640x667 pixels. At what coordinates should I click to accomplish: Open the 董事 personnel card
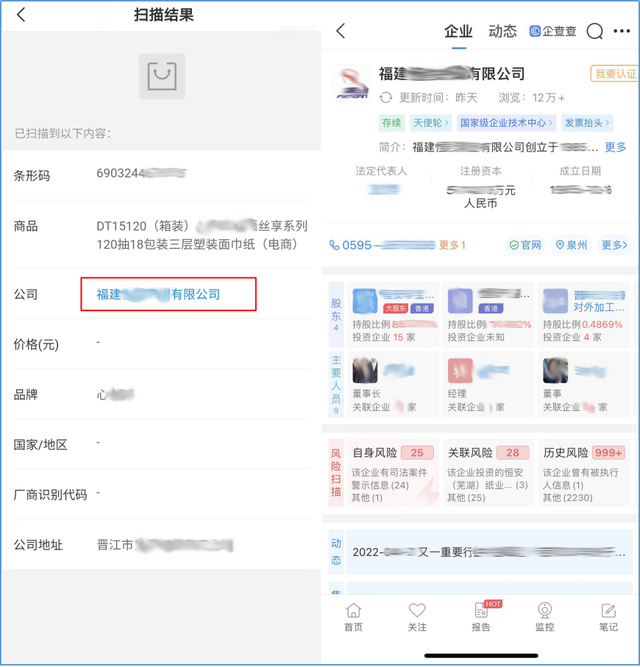tap(583, 385)
